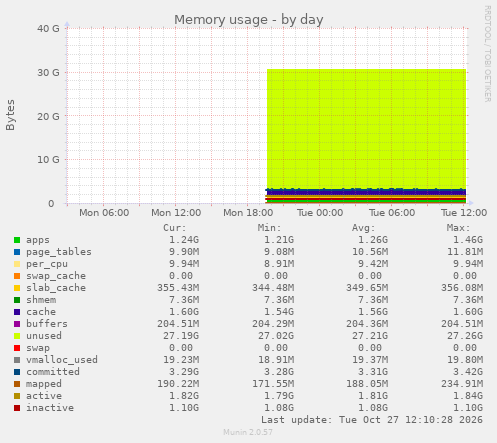The image size is (497, 443).
Task: Click the 'swap' legend label
Action: tap(38, 348)
